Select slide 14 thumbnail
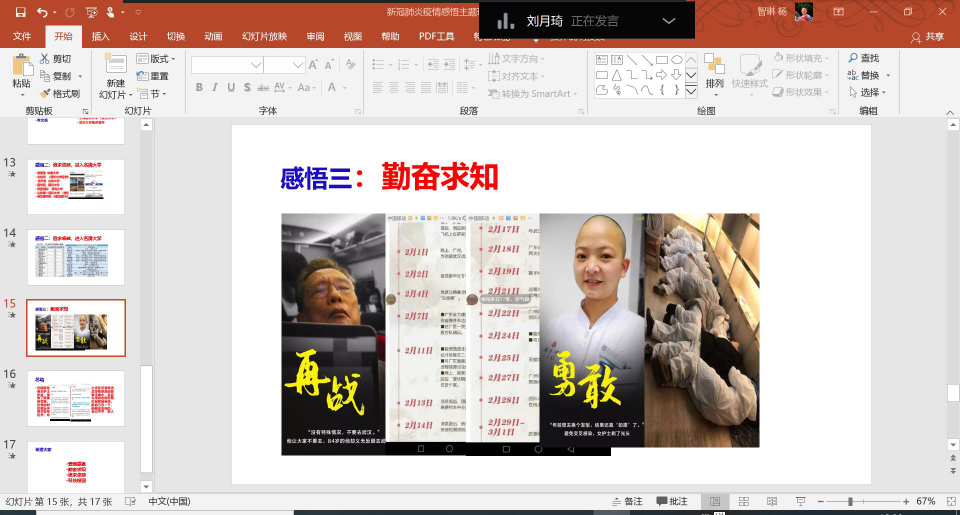 [x=76, y=257]
